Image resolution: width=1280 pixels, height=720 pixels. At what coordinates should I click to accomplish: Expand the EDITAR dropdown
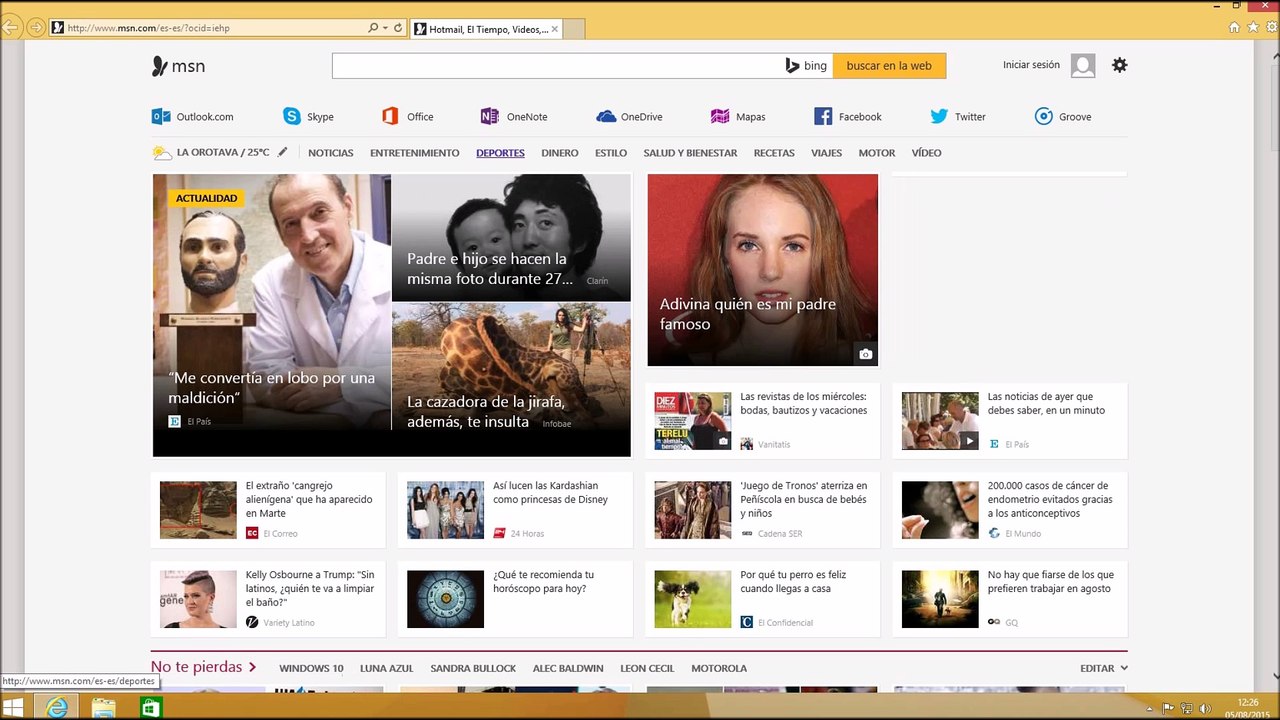click(x=1104, y=668)
